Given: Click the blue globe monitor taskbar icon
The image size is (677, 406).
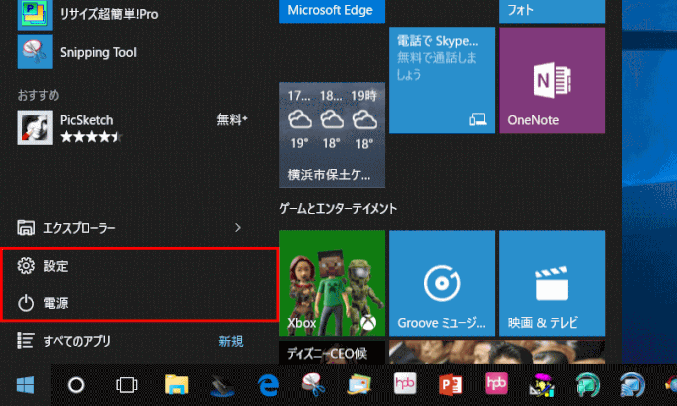Looking at the screenshot, I should pos(633,384).
